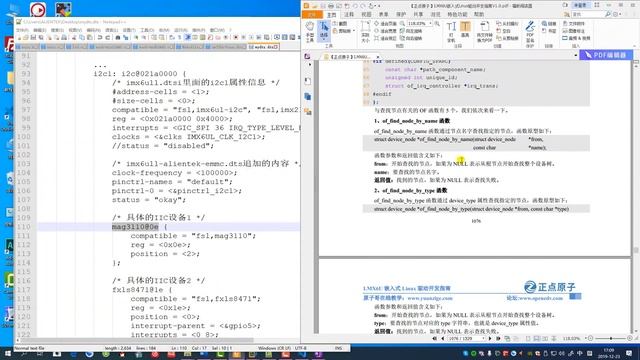
Task: Click the PDF Editor button
Action: click(606, 55)
